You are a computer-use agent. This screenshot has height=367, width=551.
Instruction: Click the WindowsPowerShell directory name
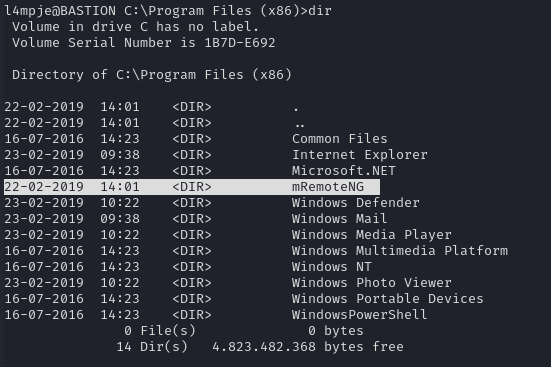pos(359,315)
